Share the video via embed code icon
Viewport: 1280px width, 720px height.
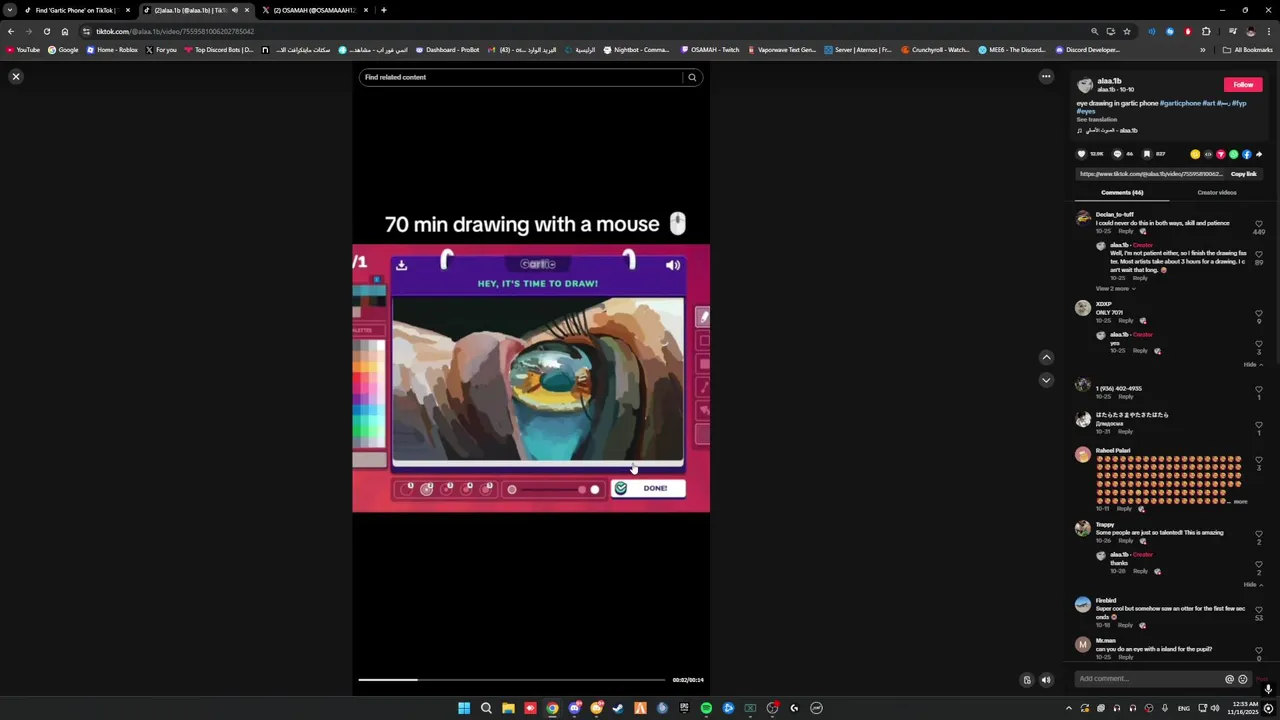pyautogui.click(x=1208, y=154)
